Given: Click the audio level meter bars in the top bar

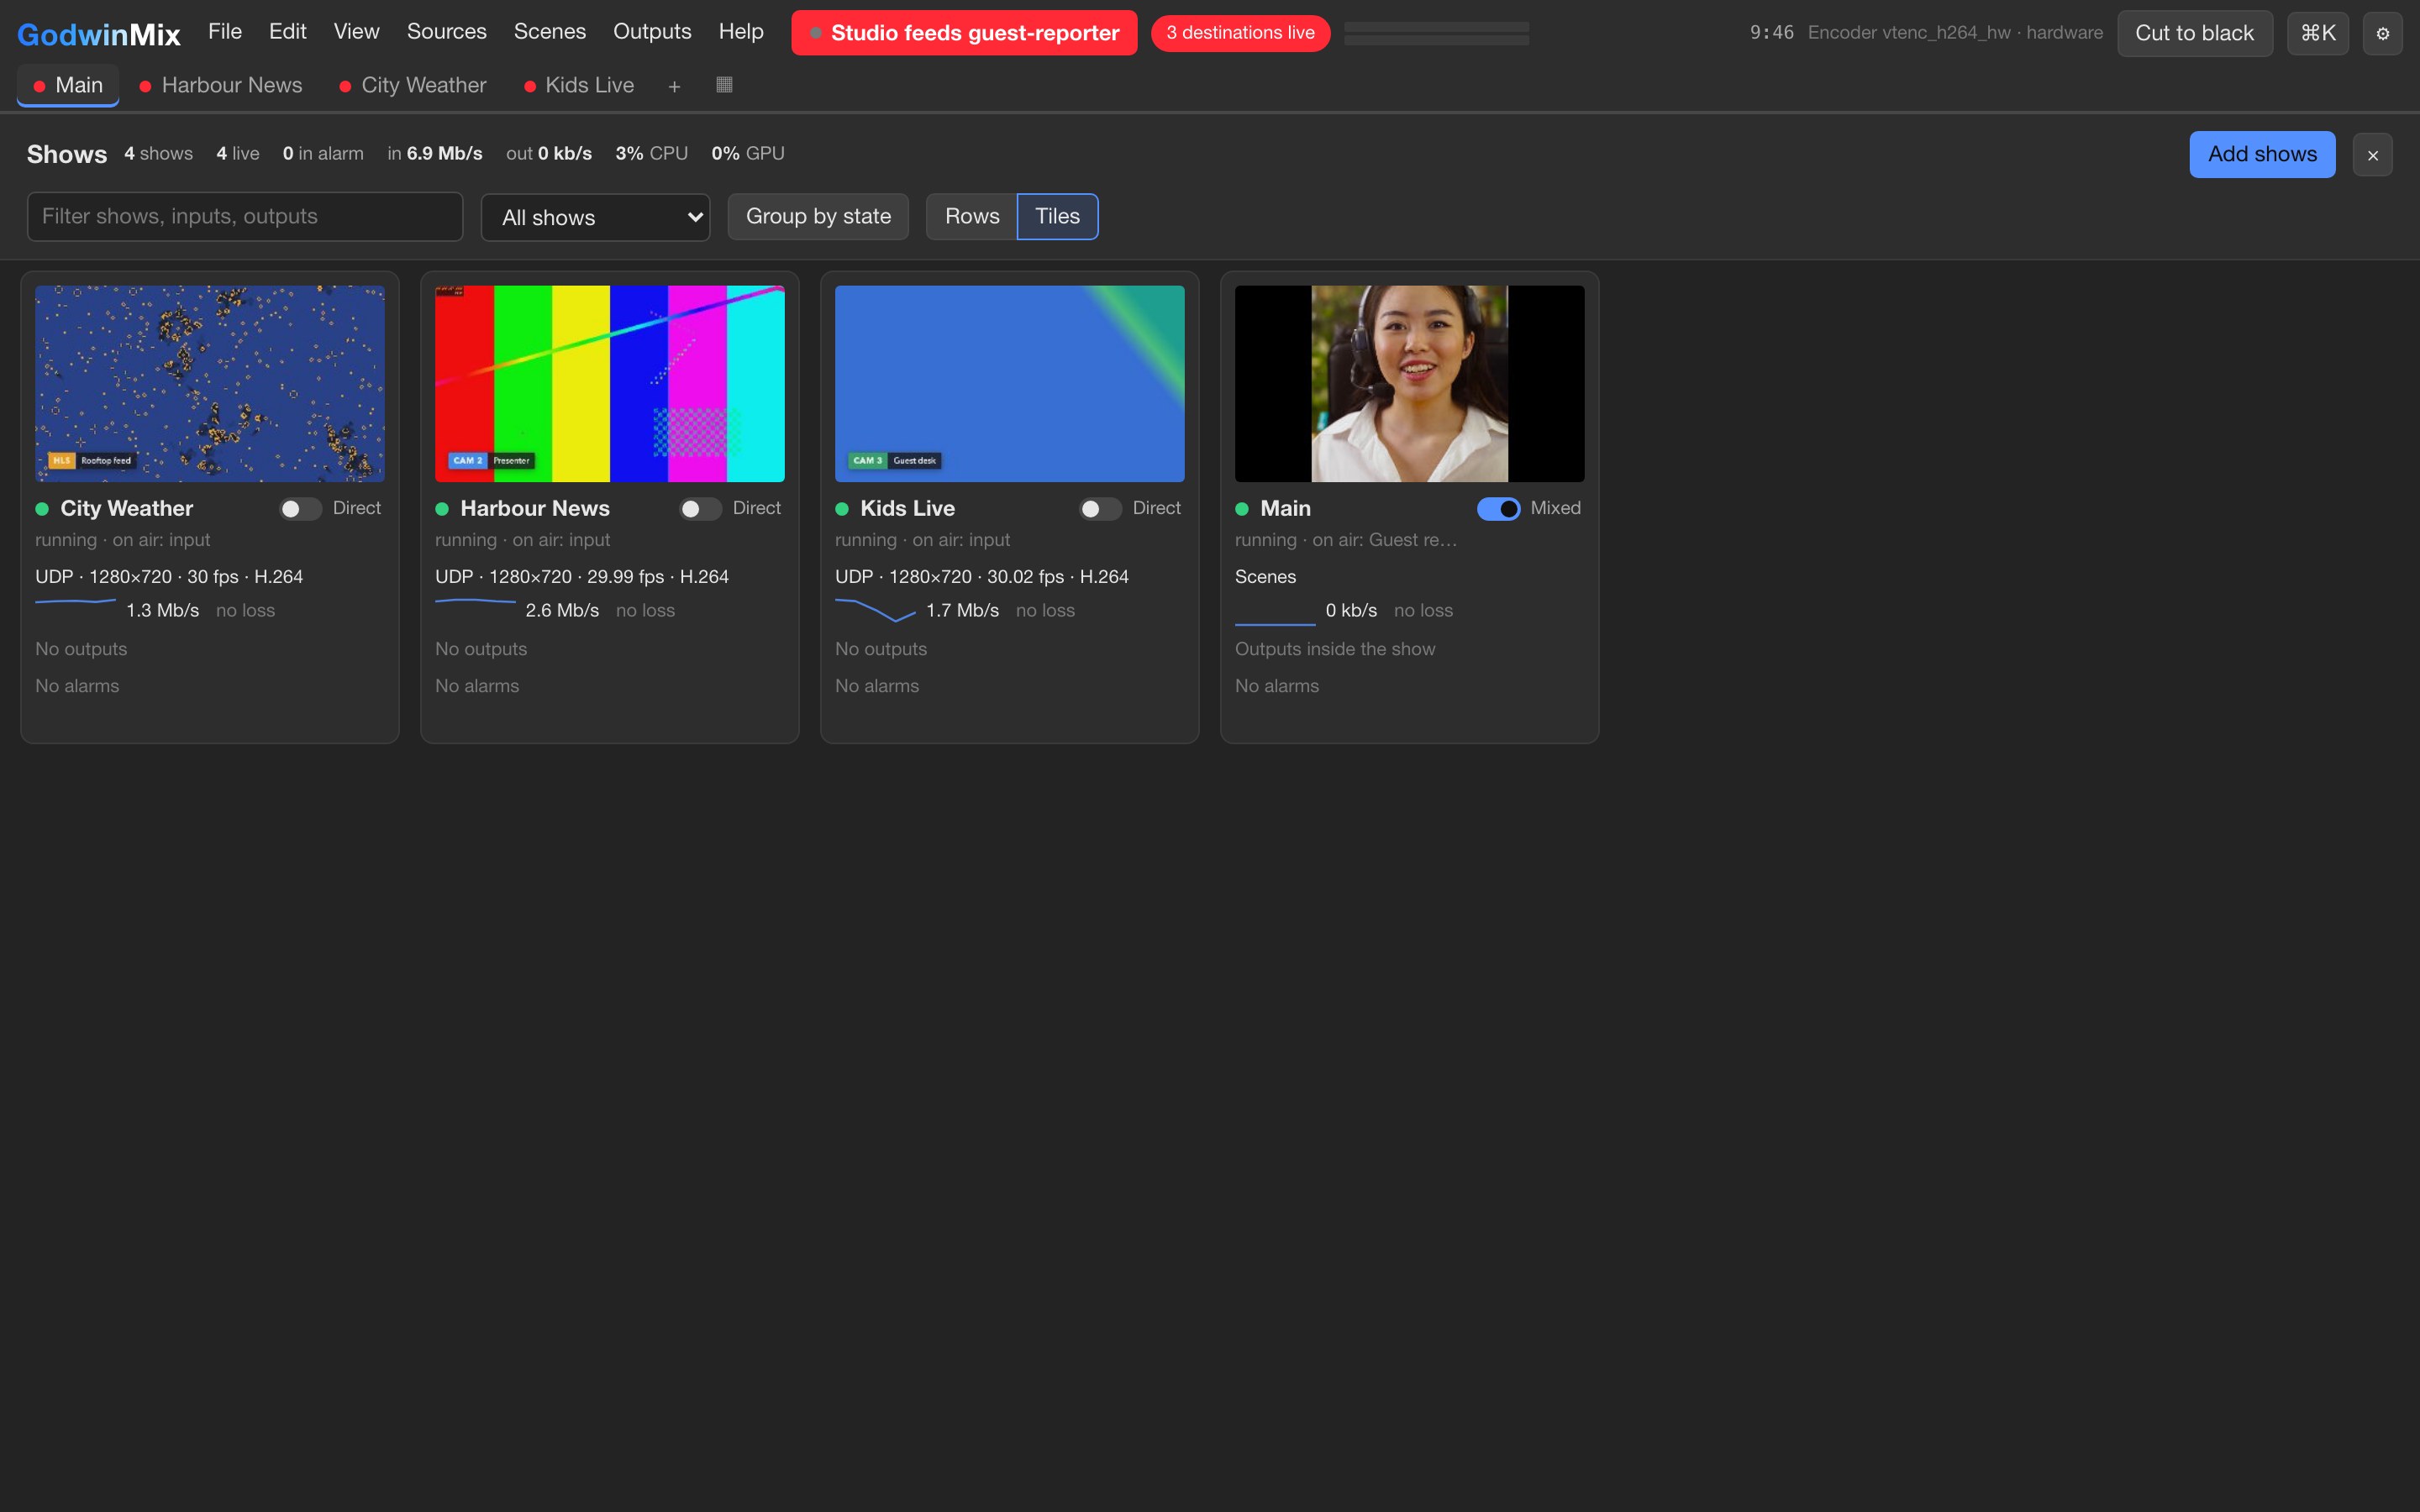Looking at the screenshot, I should 1436,33.
